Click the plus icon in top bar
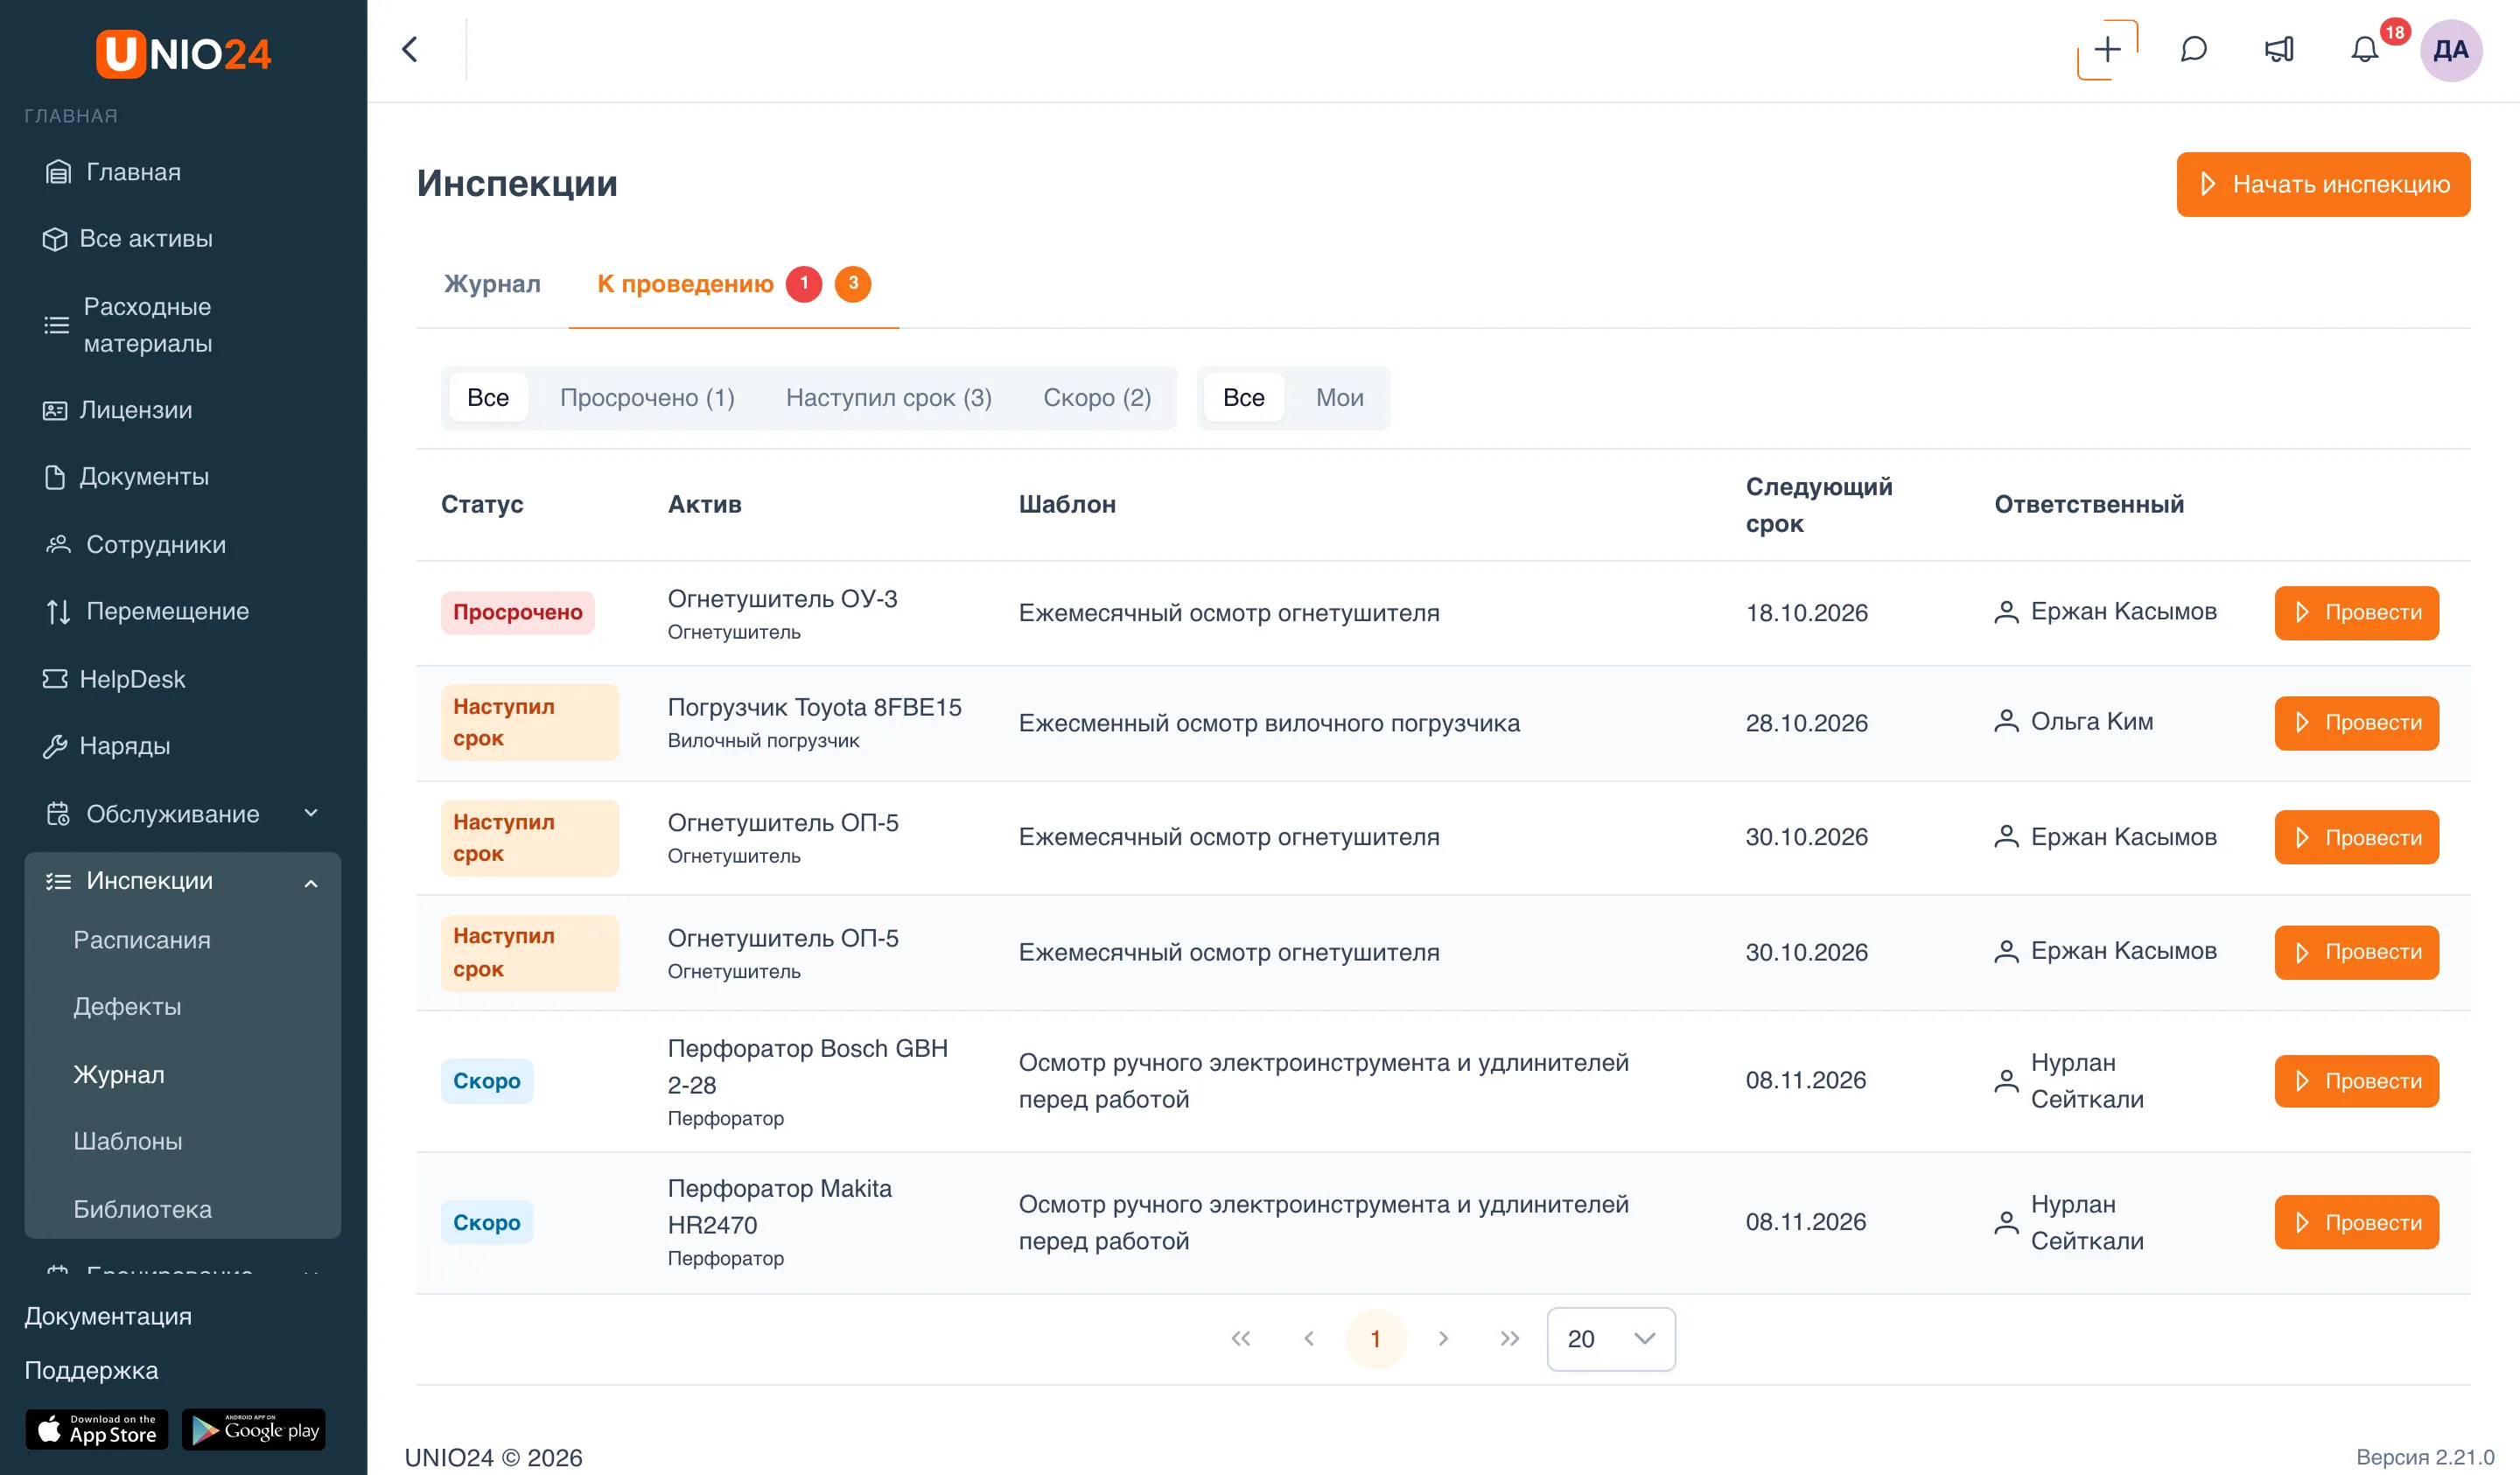This screenshot has width=2520, height=1475. pyautogui.click(x=2107, y=50)
